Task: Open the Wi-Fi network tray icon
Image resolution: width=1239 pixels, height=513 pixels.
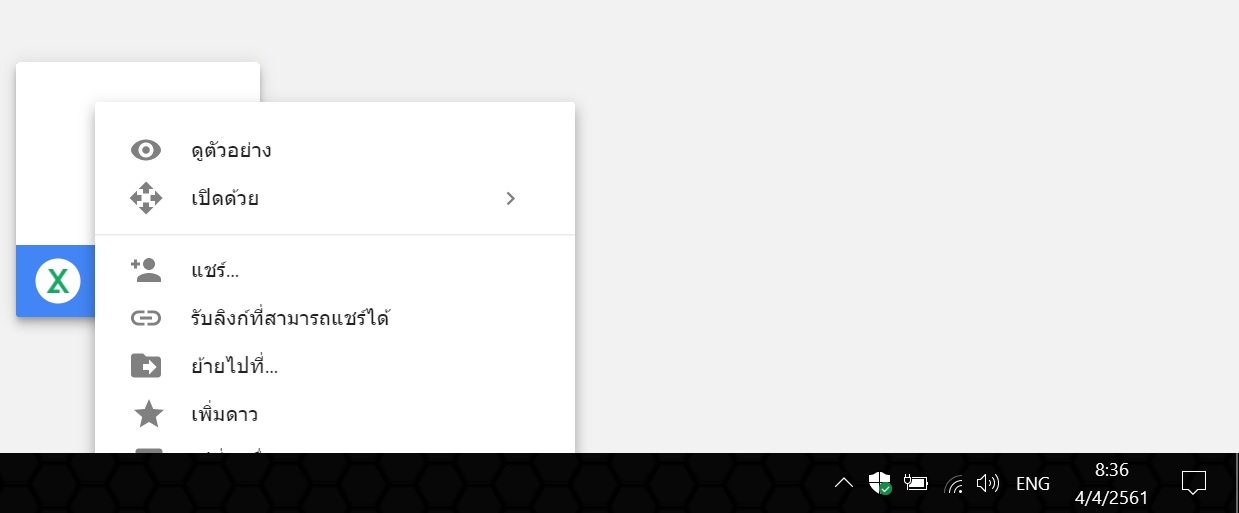Action: pyautogui.click(x=954, y=485)
